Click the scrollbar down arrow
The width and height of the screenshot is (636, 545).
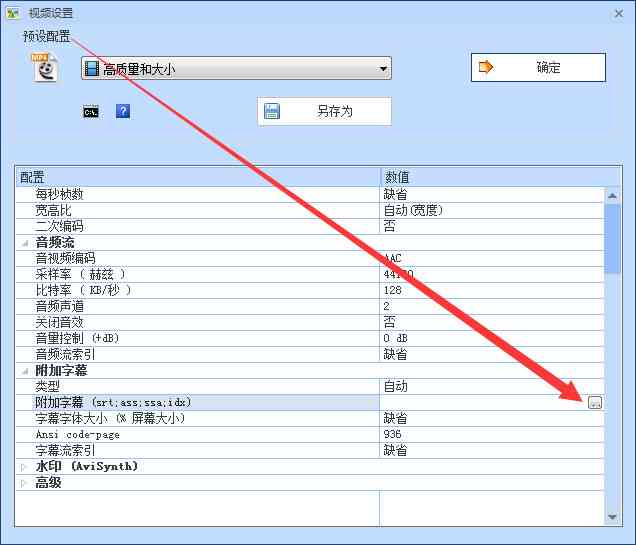pos(612,517)
